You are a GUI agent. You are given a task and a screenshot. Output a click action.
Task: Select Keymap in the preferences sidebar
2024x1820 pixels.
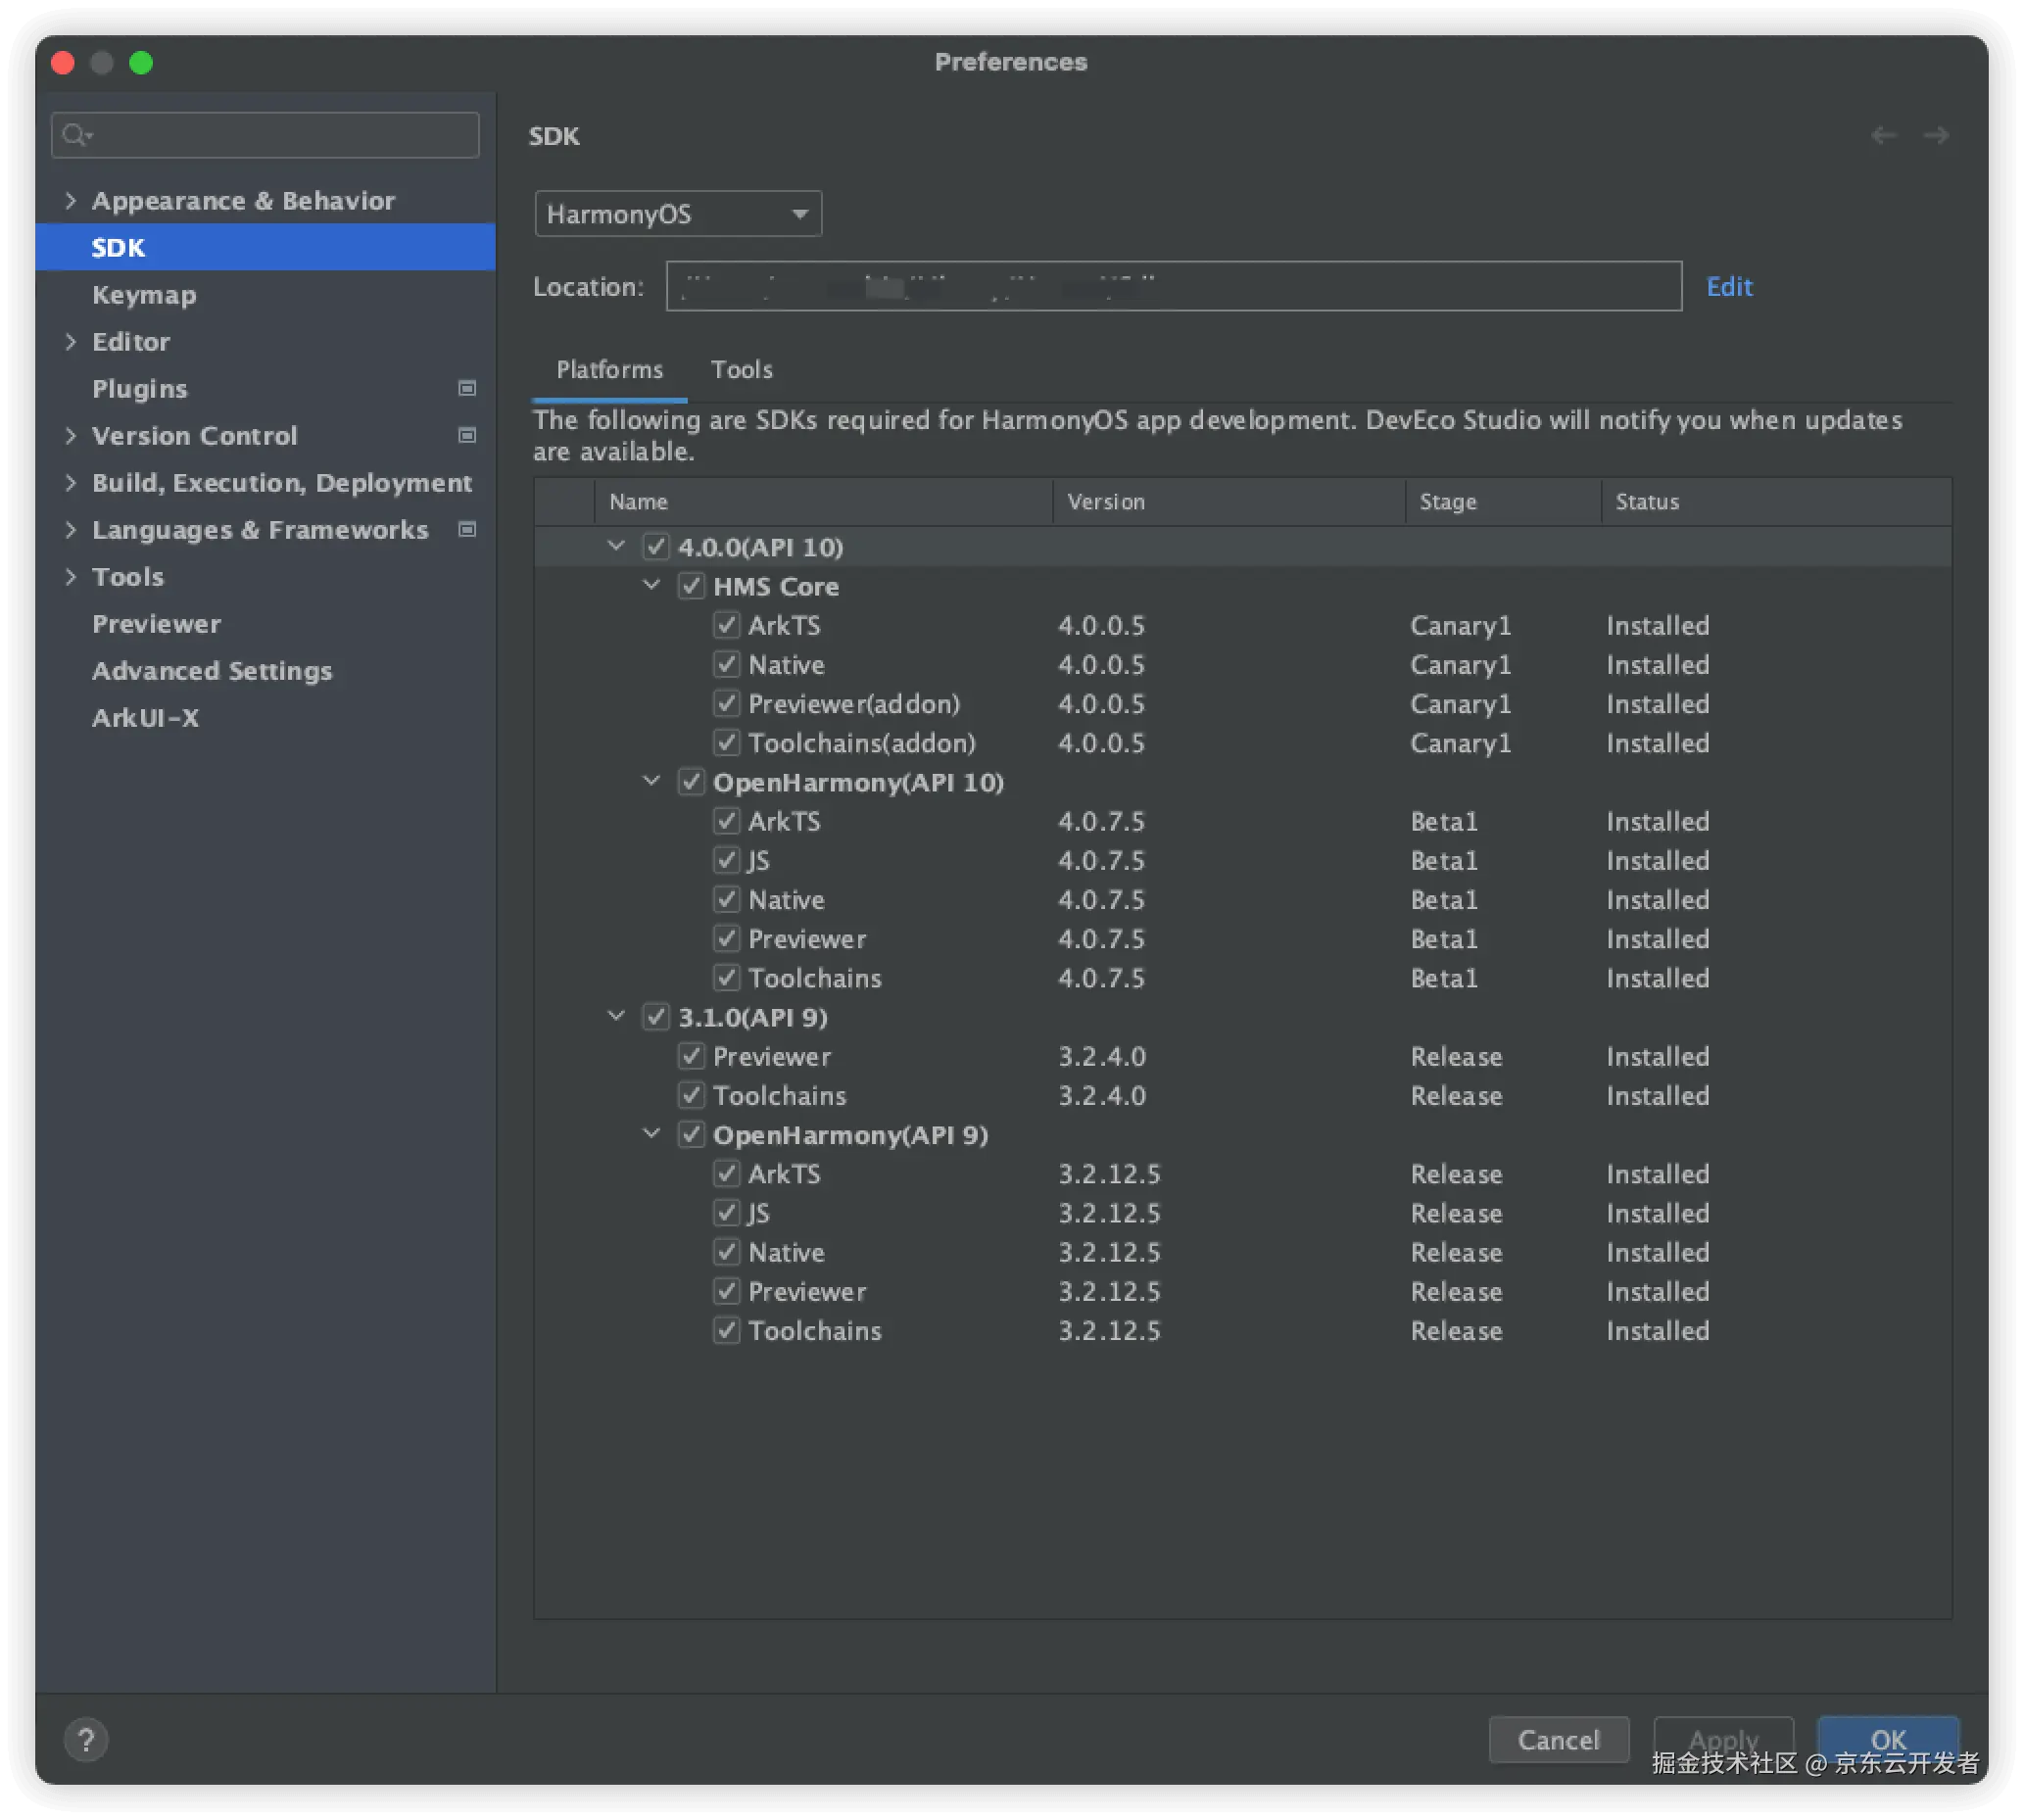coord(144,295)
